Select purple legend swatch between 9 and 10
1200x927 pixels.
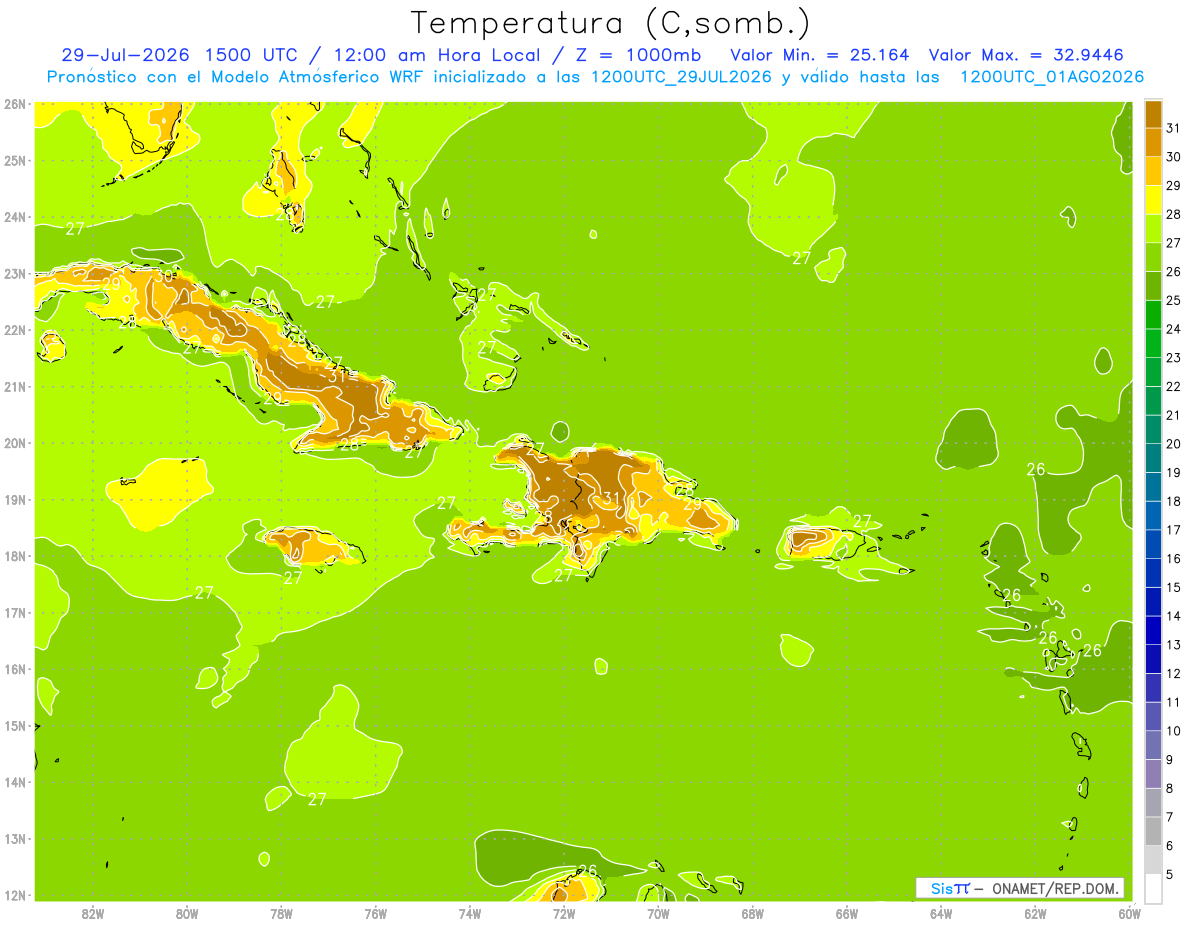pyautogui.click(x=1153, y=745)
